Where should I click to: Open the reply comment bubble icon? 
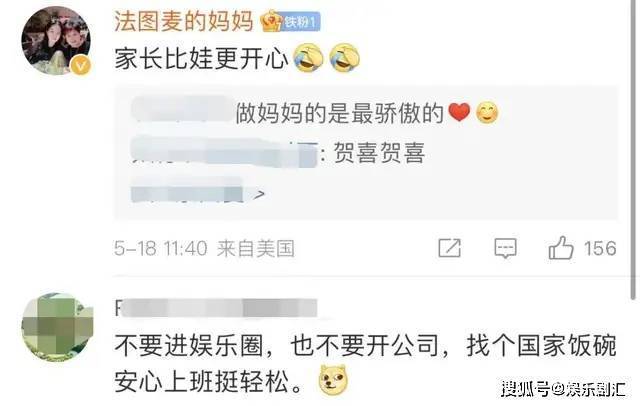pyautogui.click(x=505, y=248)
